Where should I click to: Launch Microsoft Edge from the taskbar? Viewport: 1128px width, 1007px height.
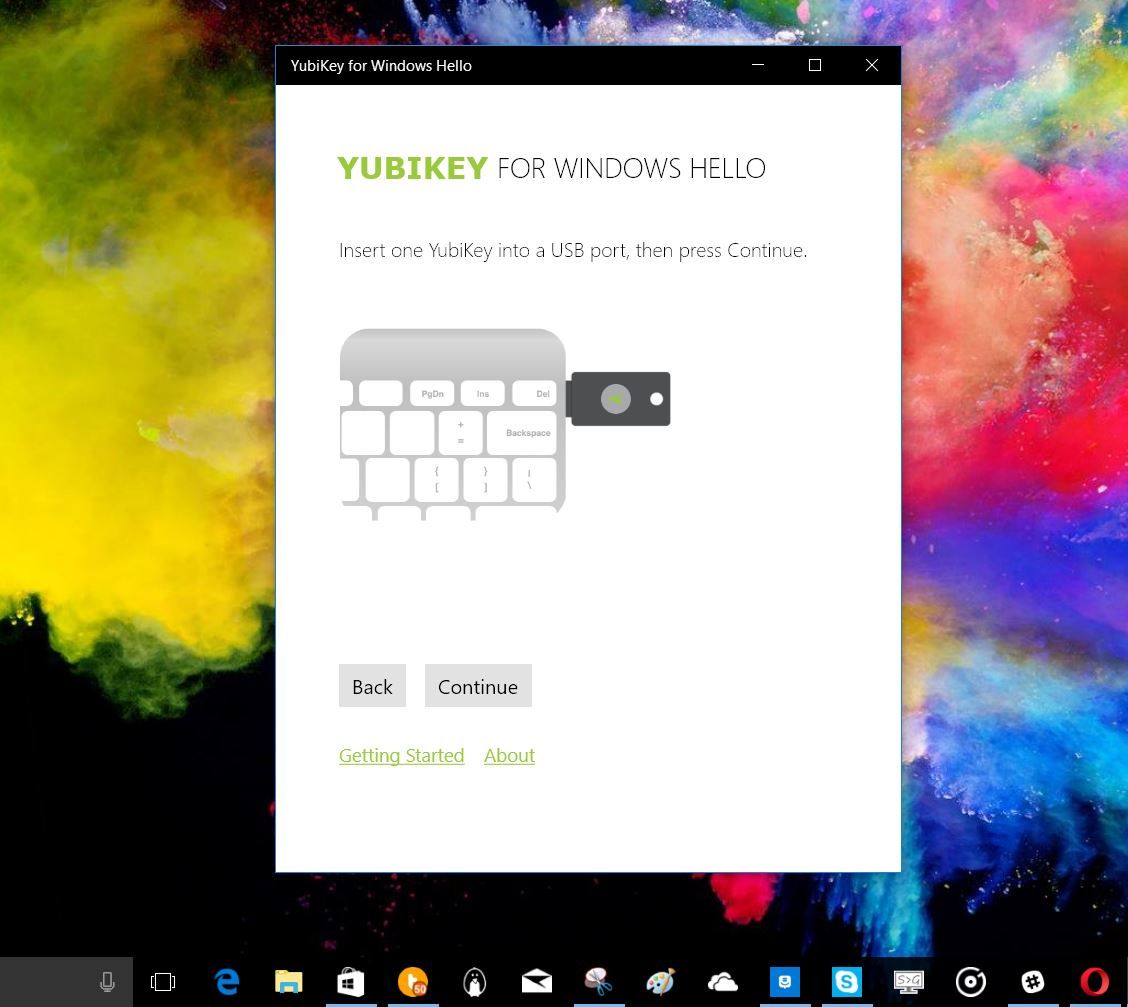(x=227, y=981)
